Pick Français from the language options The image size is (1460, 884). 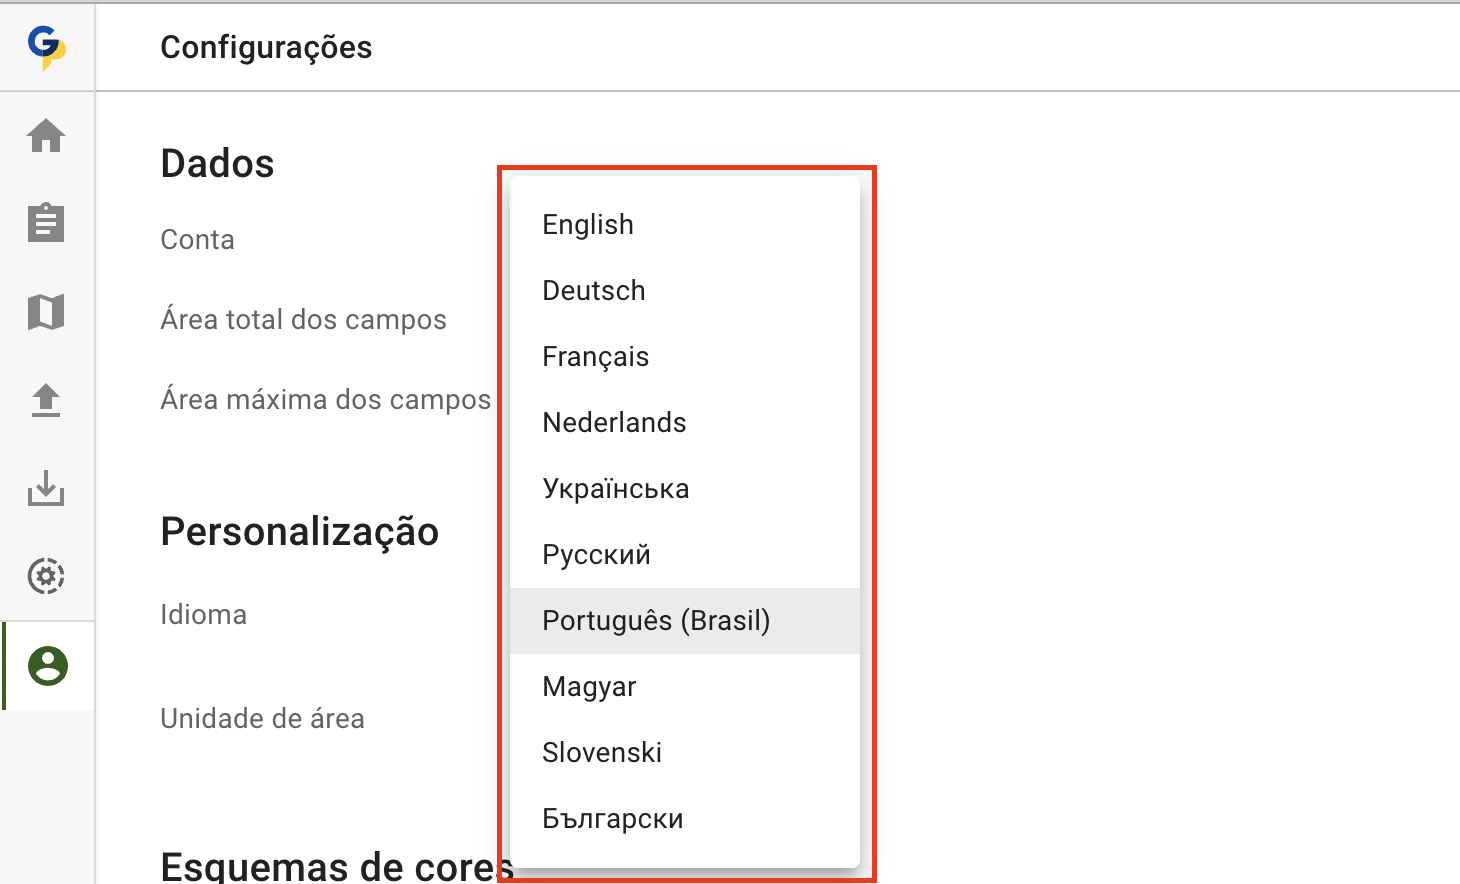pyautogui.click(x=596, y=357)
